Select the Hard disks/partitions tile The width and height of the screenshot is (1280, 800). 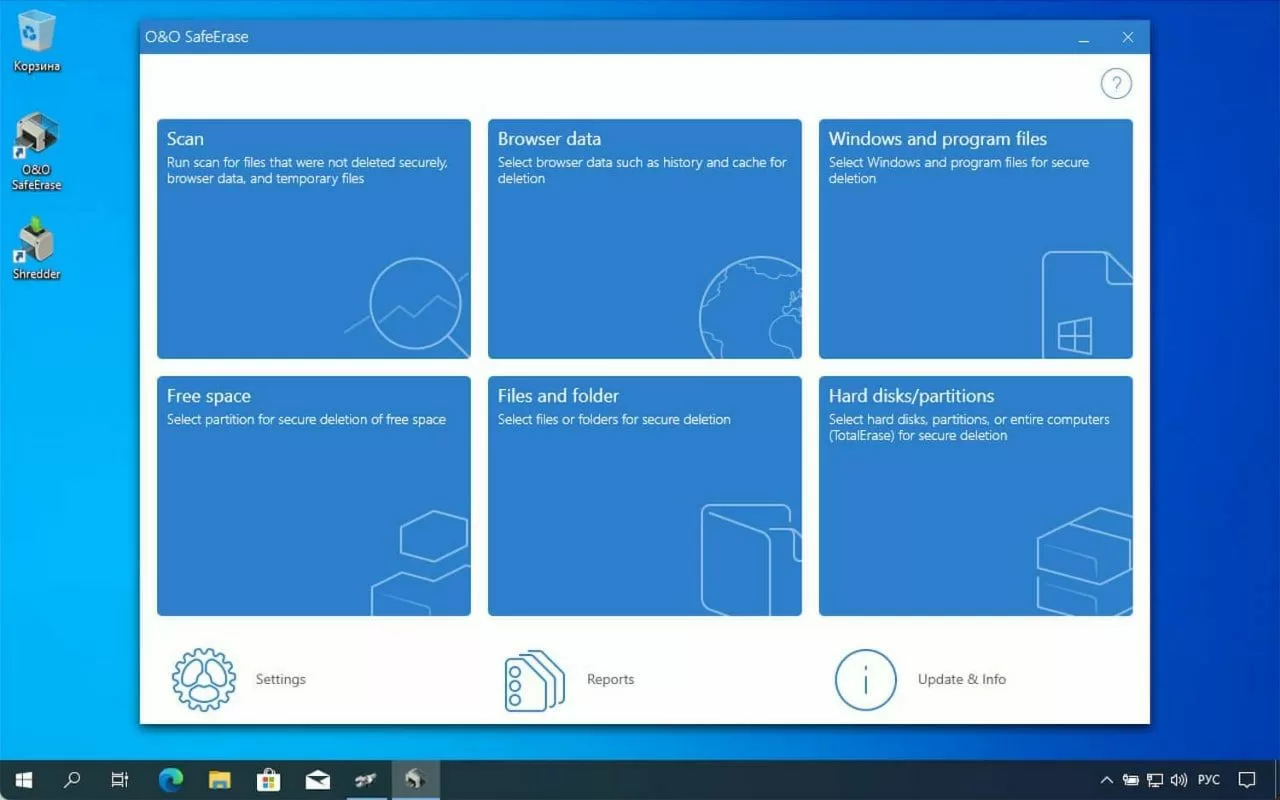point(975,496)
